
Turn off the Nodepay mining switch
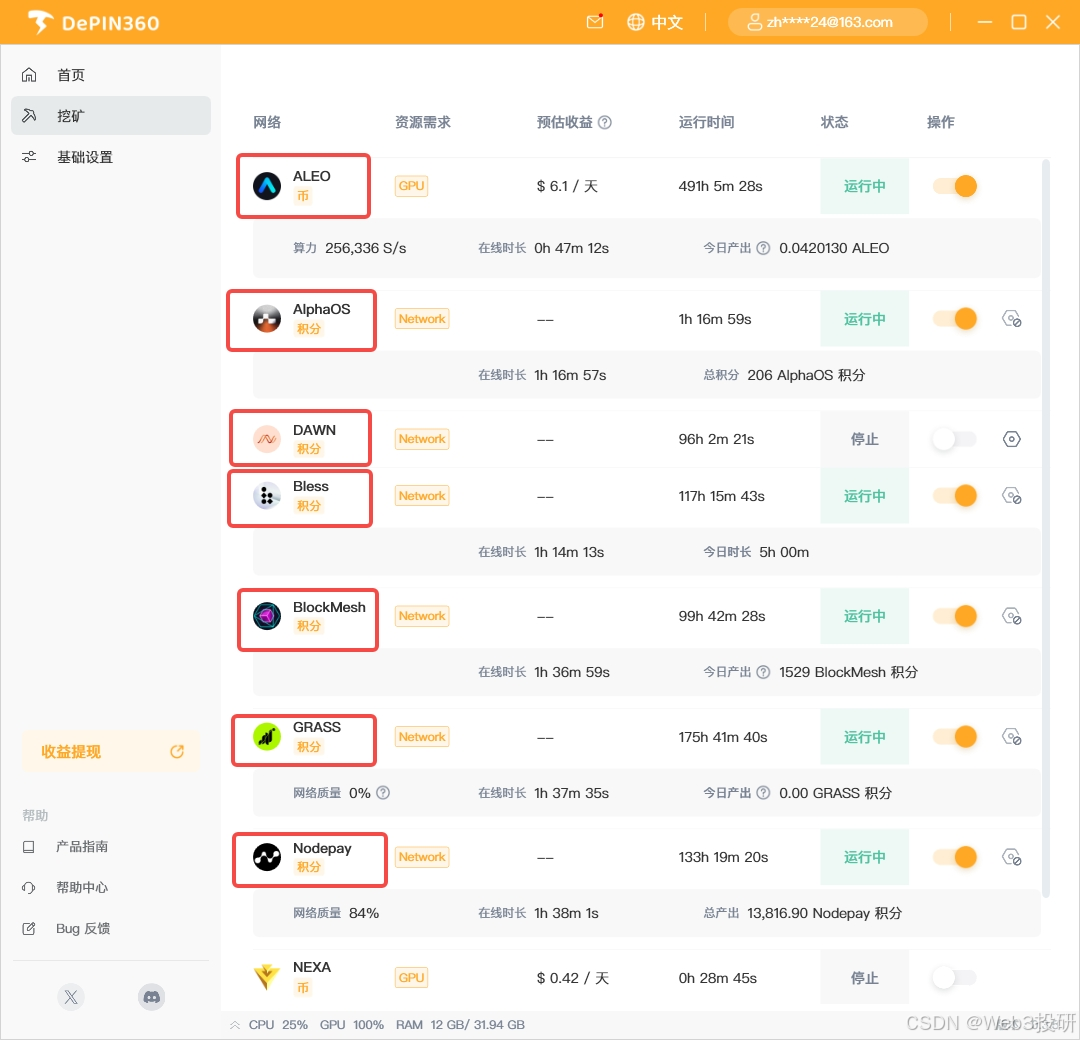[x=955, y=857]
